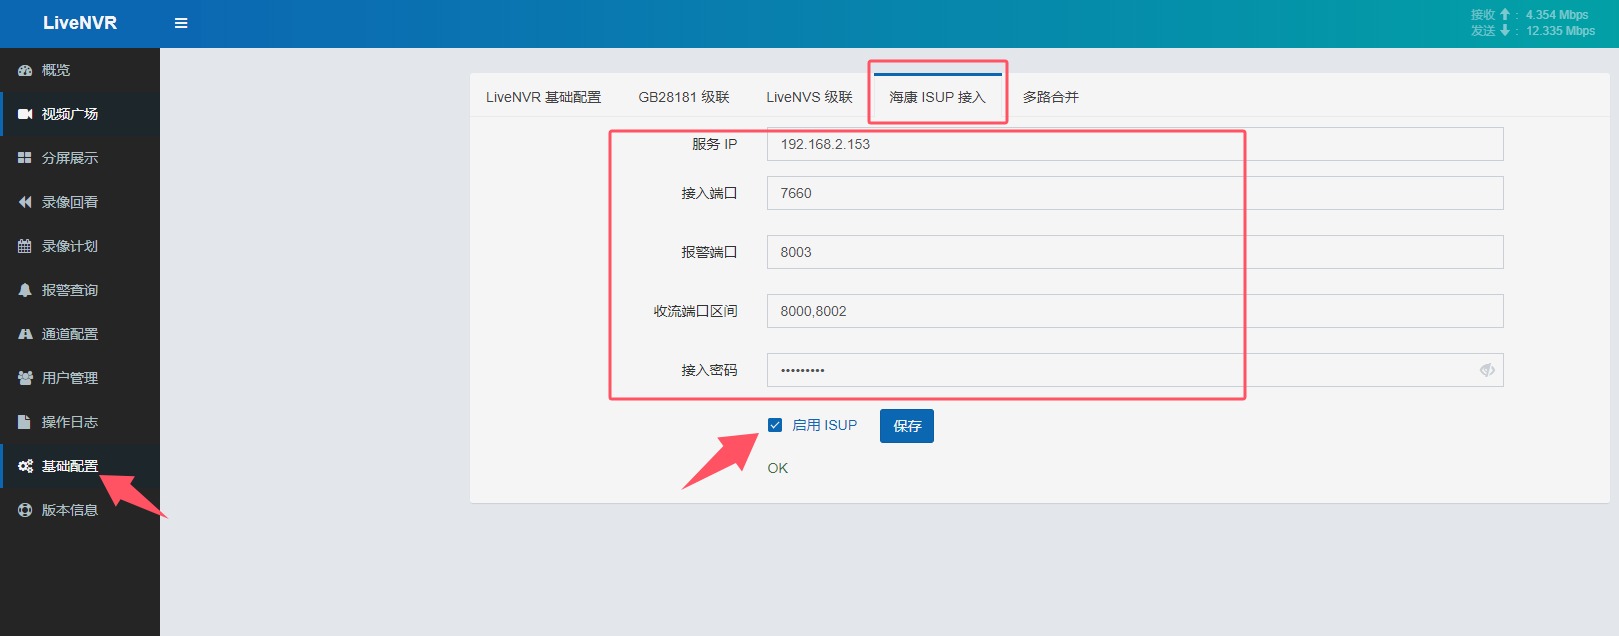This screenshot has width=1619, height=636.
Task: Click the 保存 save button
Action: point(907,426)
